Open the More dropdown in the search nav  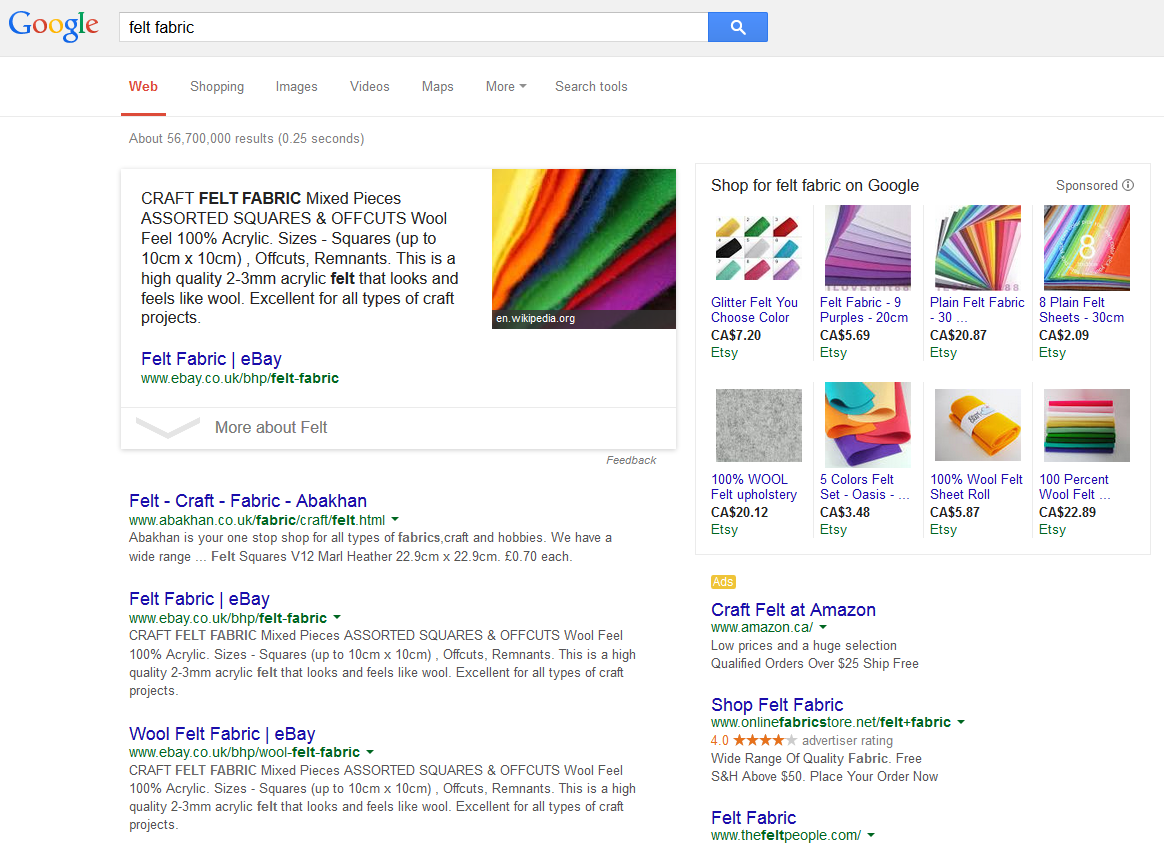coord(505,87)
